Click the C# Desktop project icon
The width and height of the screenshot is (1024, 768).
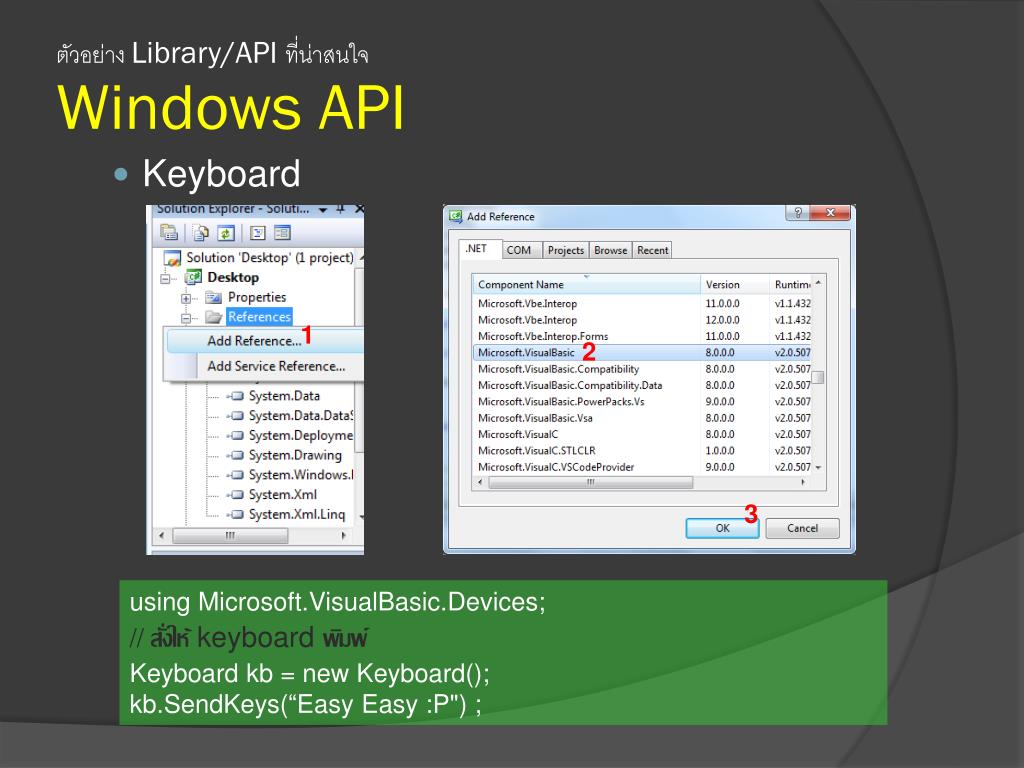(193, 278)
